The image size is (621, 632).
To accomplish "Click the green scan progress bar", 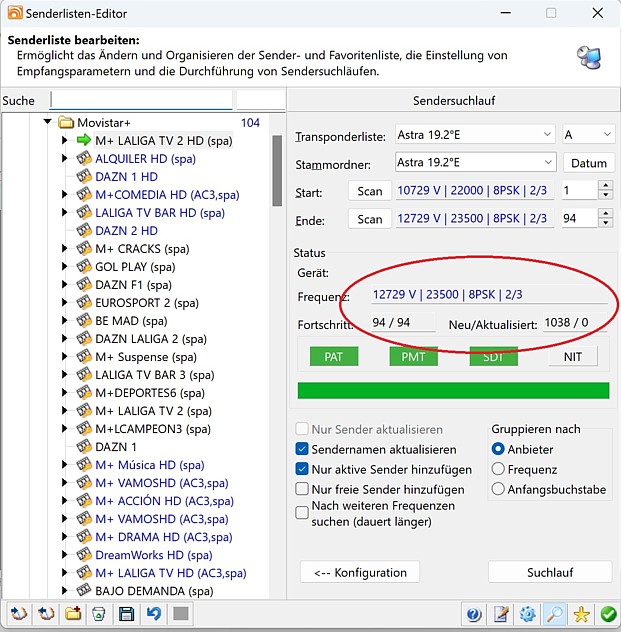I will coord(453,391).
